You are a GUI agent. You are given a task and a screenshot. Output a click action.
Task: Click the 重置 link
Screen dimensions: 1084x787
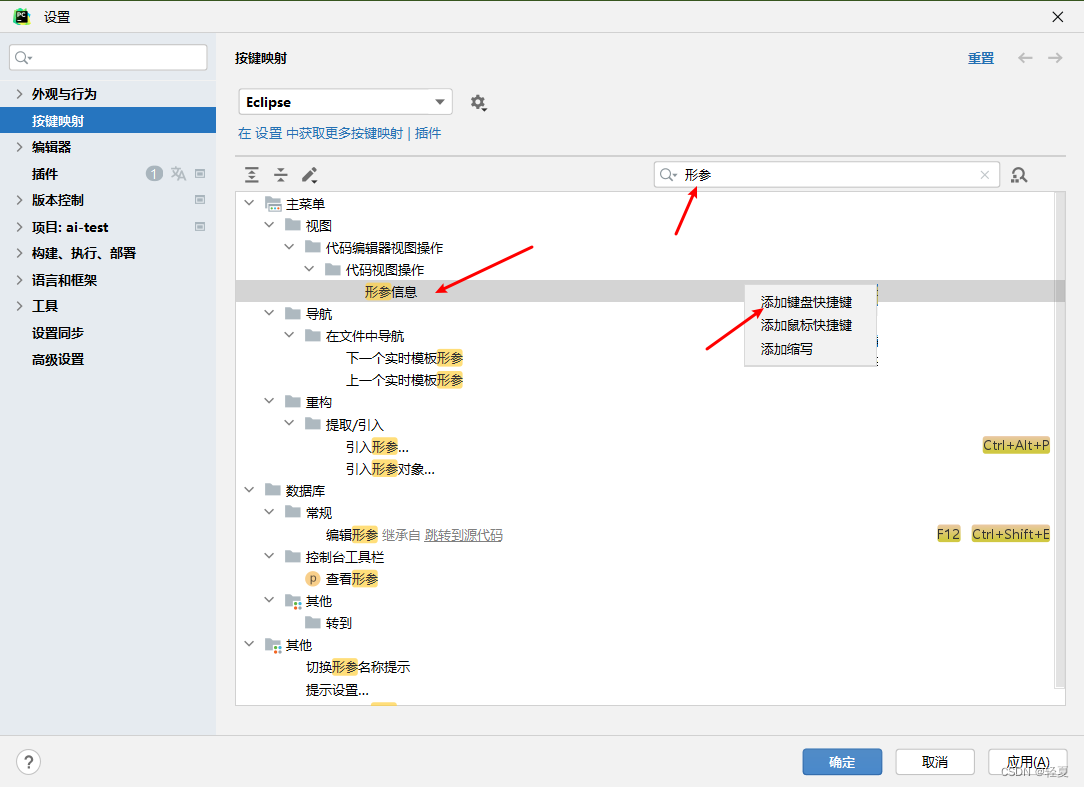point(981,58)
